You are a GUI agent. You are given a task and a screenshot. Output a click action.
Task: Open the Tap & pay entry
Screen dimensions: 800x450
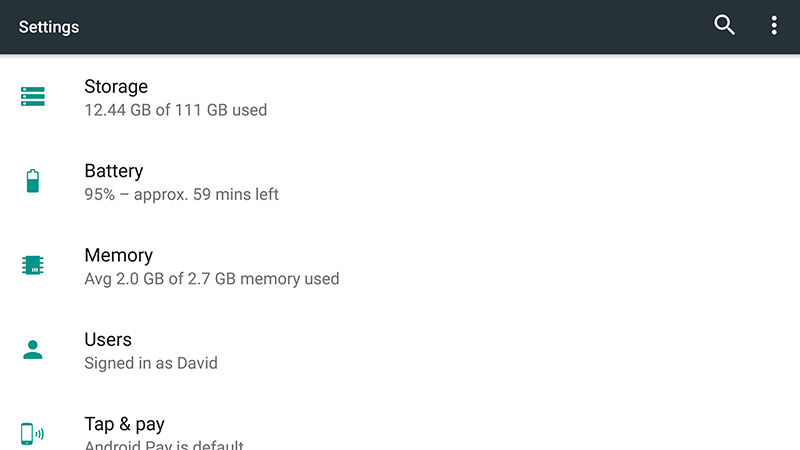point(124,424)
